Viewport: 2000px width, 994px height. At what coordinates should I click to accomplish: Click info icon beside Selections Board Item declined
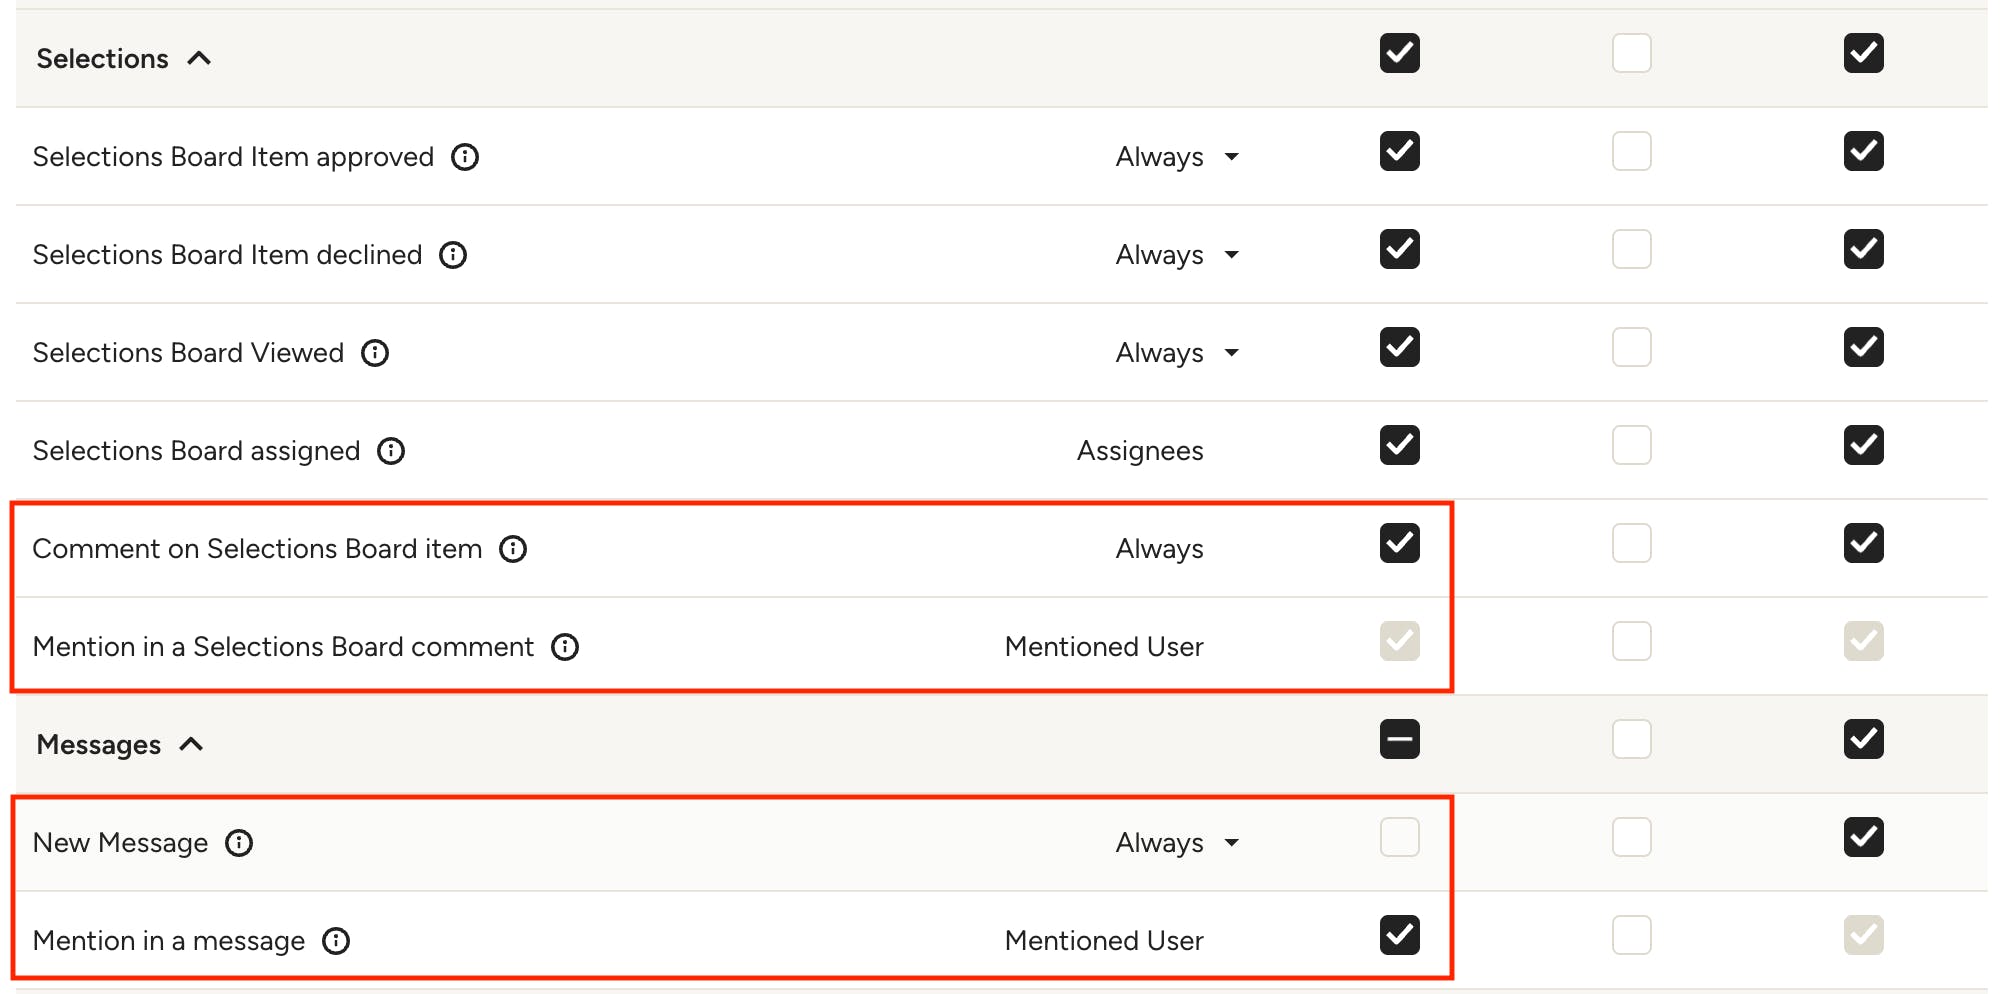pos(453,255)
